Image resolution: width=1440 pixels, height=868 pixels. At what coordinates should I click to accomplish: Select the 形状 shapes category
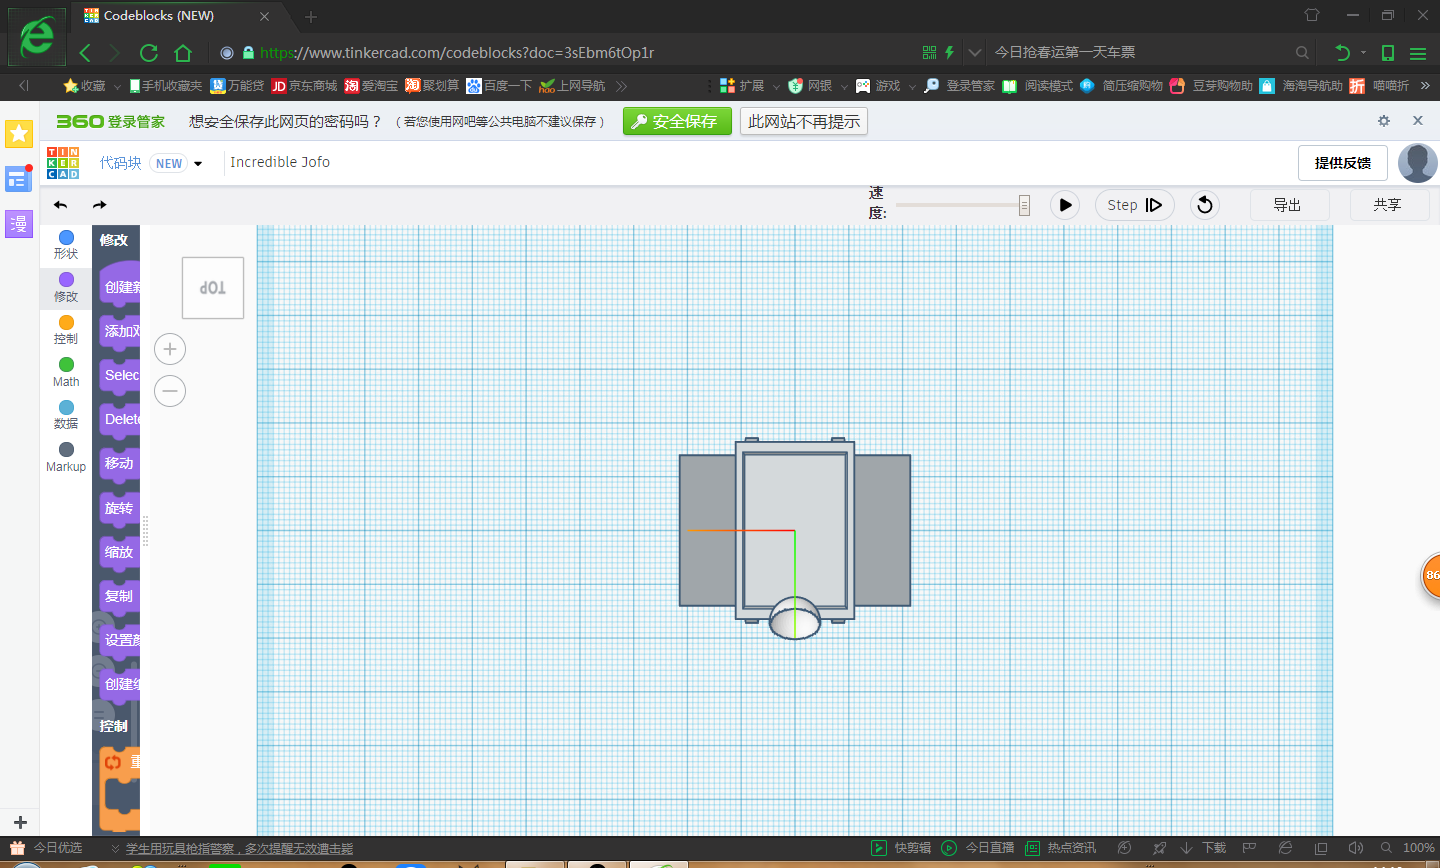66,244
